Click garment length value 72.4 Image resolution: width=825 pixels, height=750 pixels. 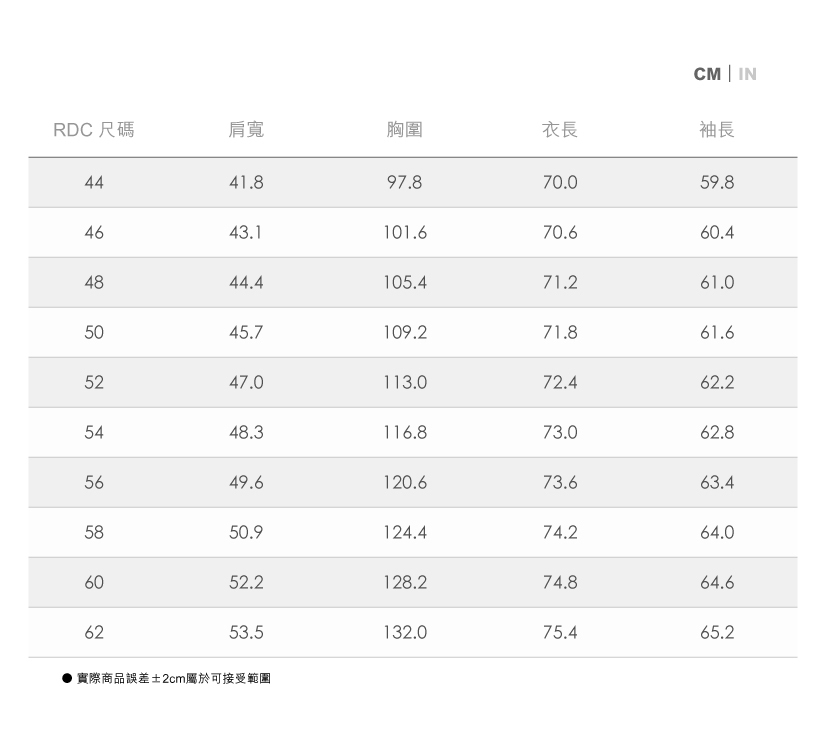click(560, 383)
